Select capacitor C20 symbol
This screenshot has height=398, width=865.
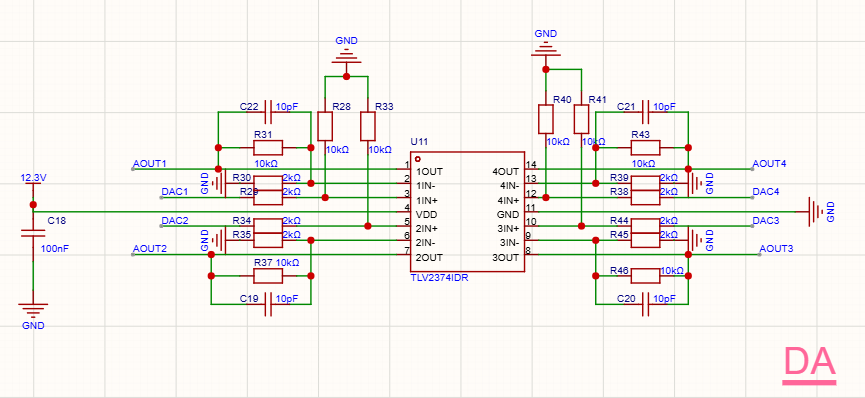click(x=645, y=304)
